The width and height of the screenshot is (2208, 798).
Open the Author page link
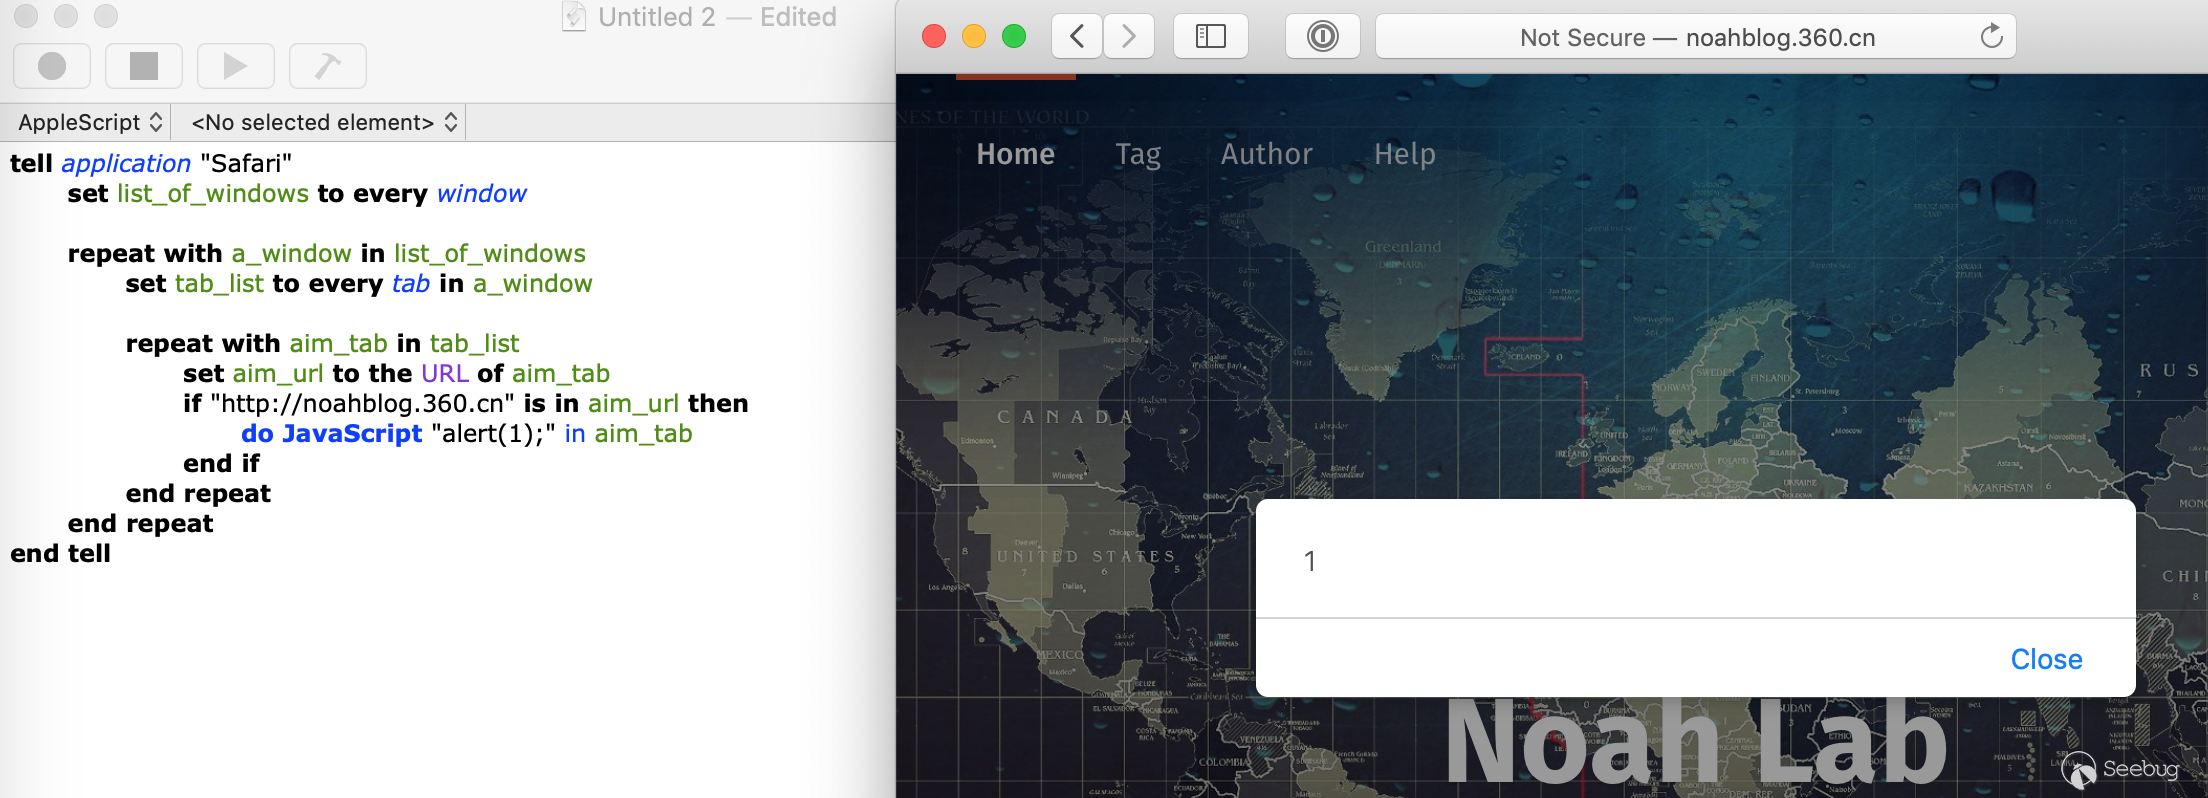coord(1267,154)
